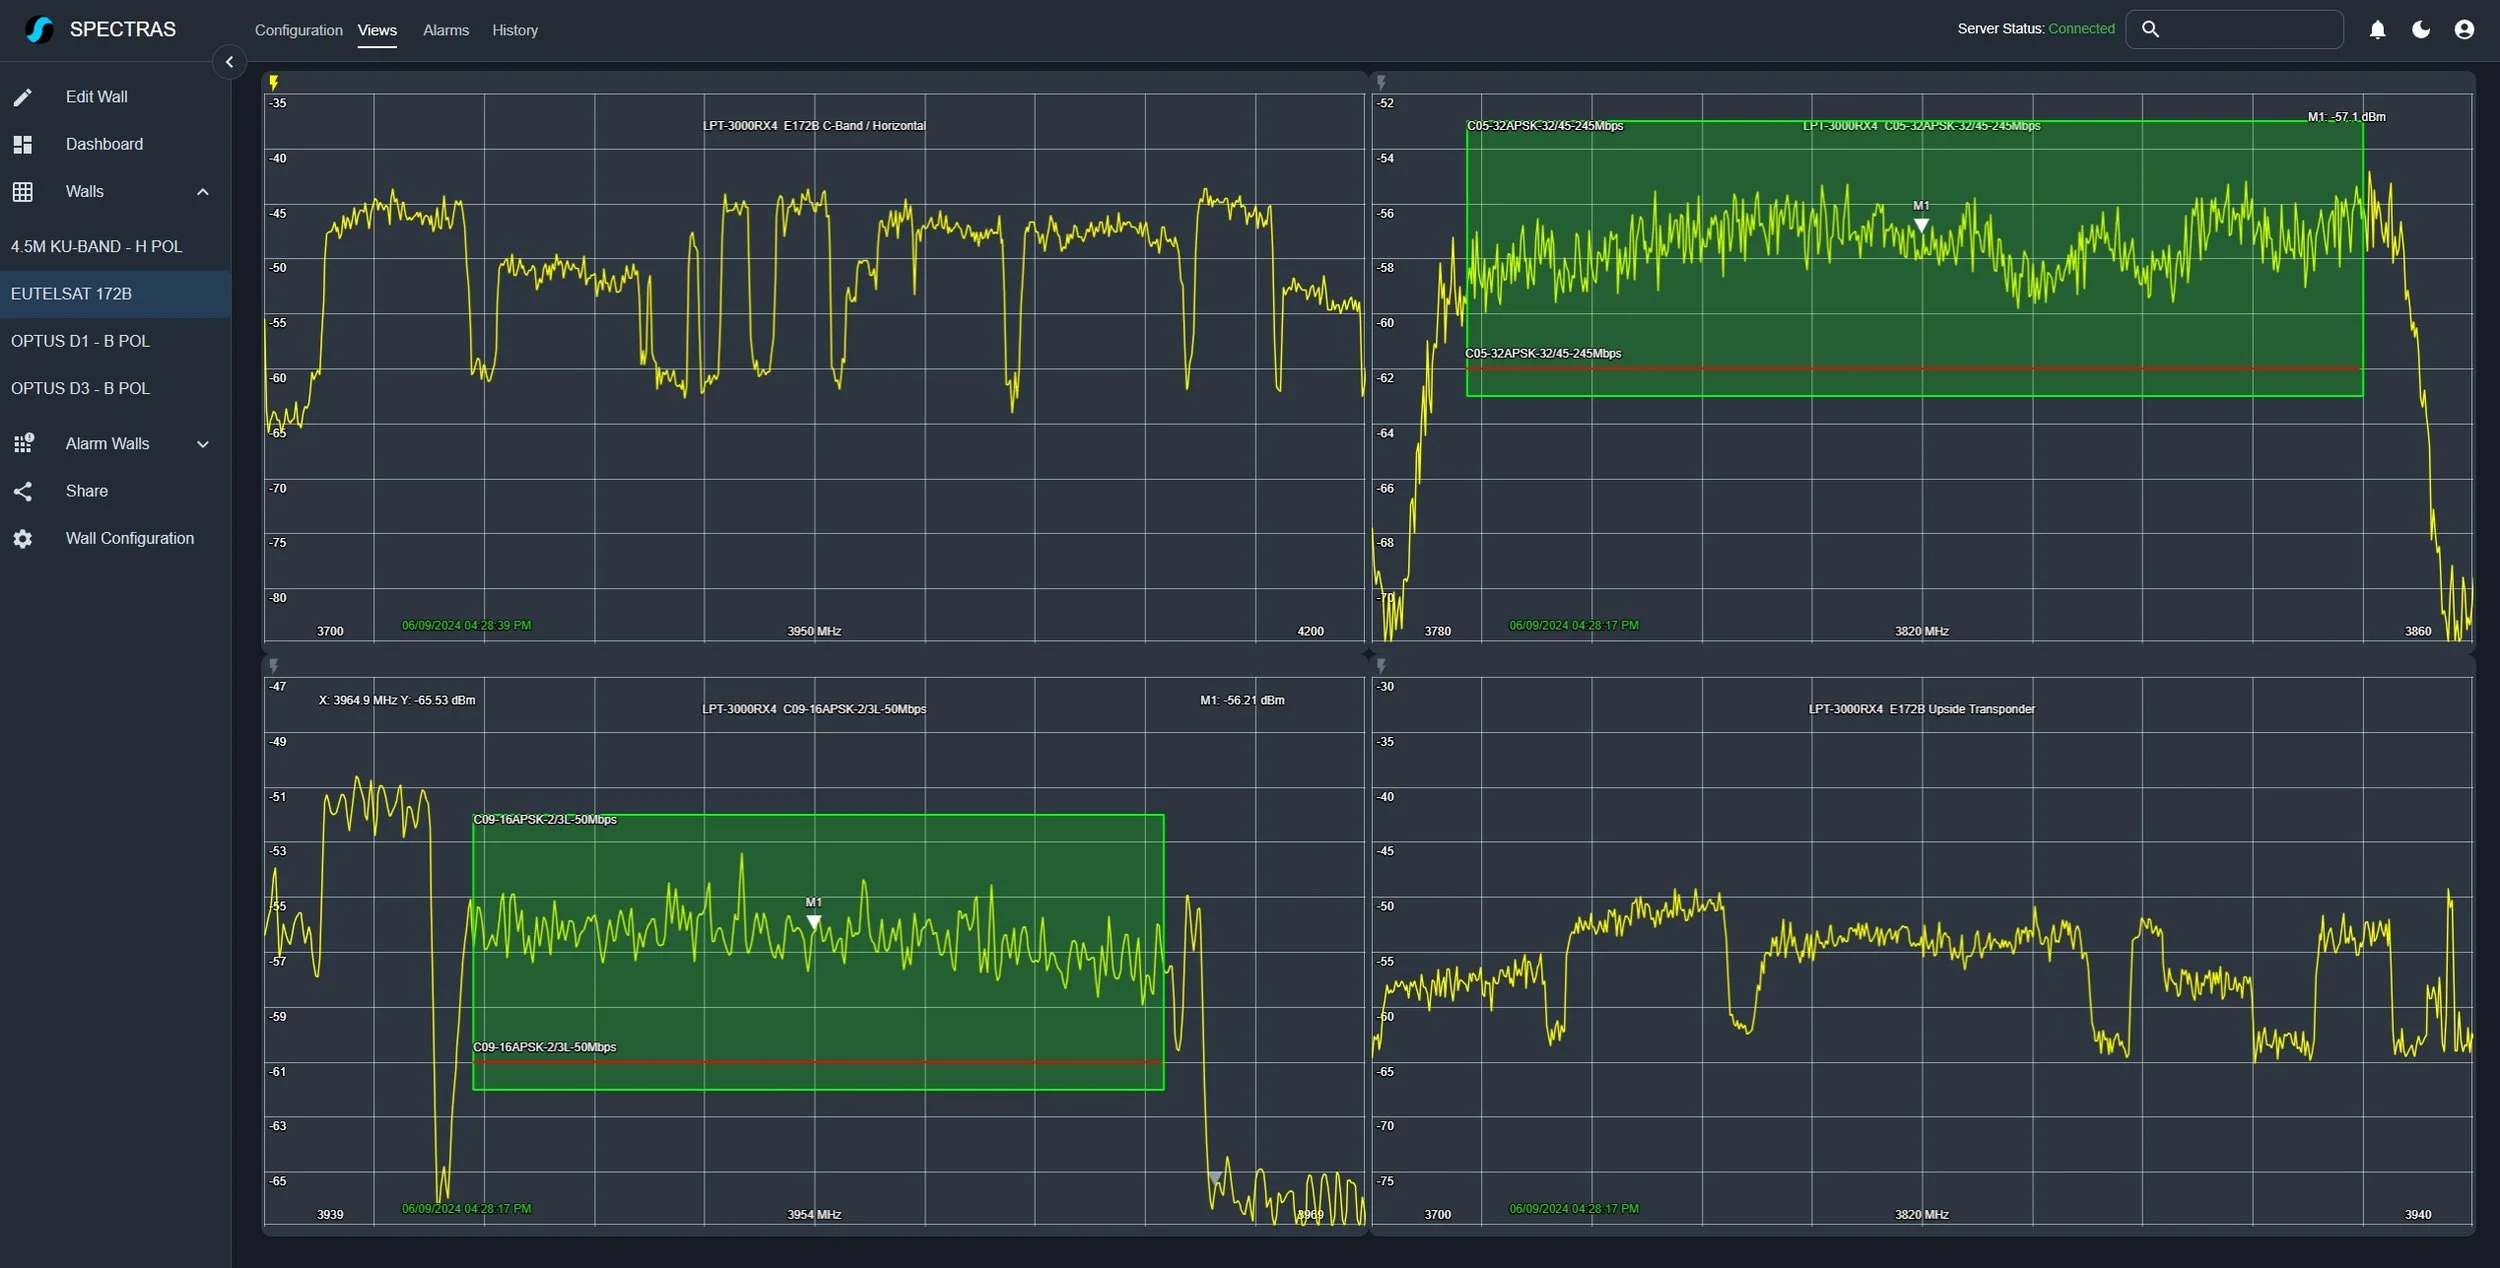Click Edit Wall label
The height and width of the screenshot is (1268, 2500).
click(x=97, y=97)
